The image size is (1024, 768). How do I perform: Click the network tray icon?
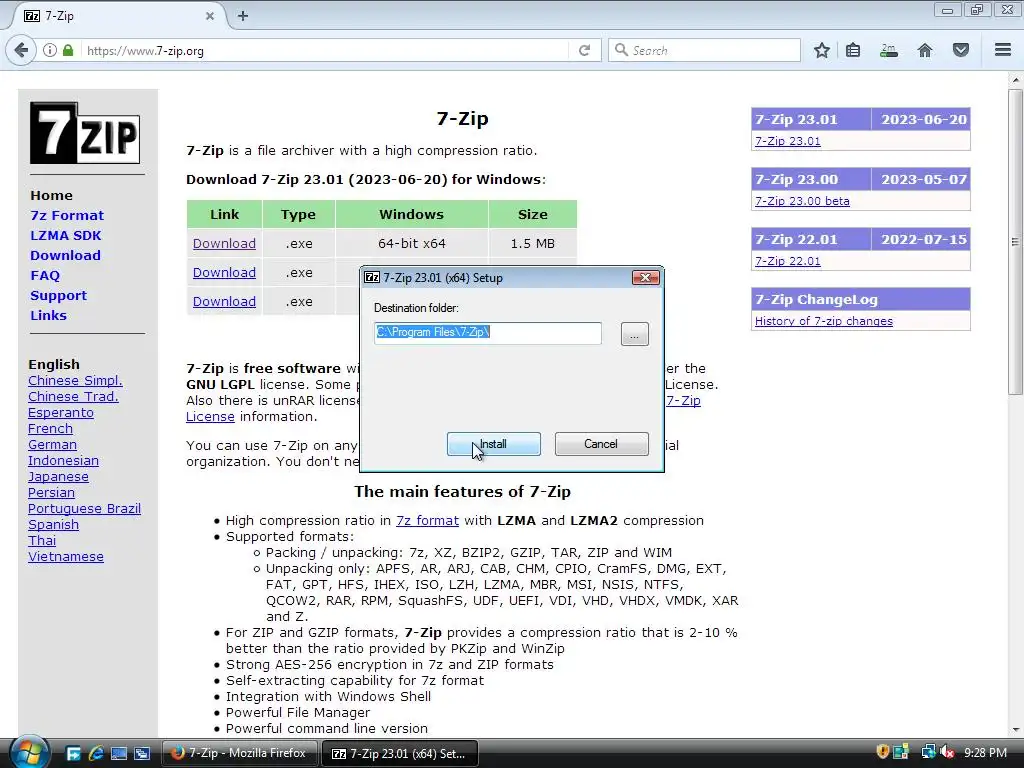click(x=928, y=752)
